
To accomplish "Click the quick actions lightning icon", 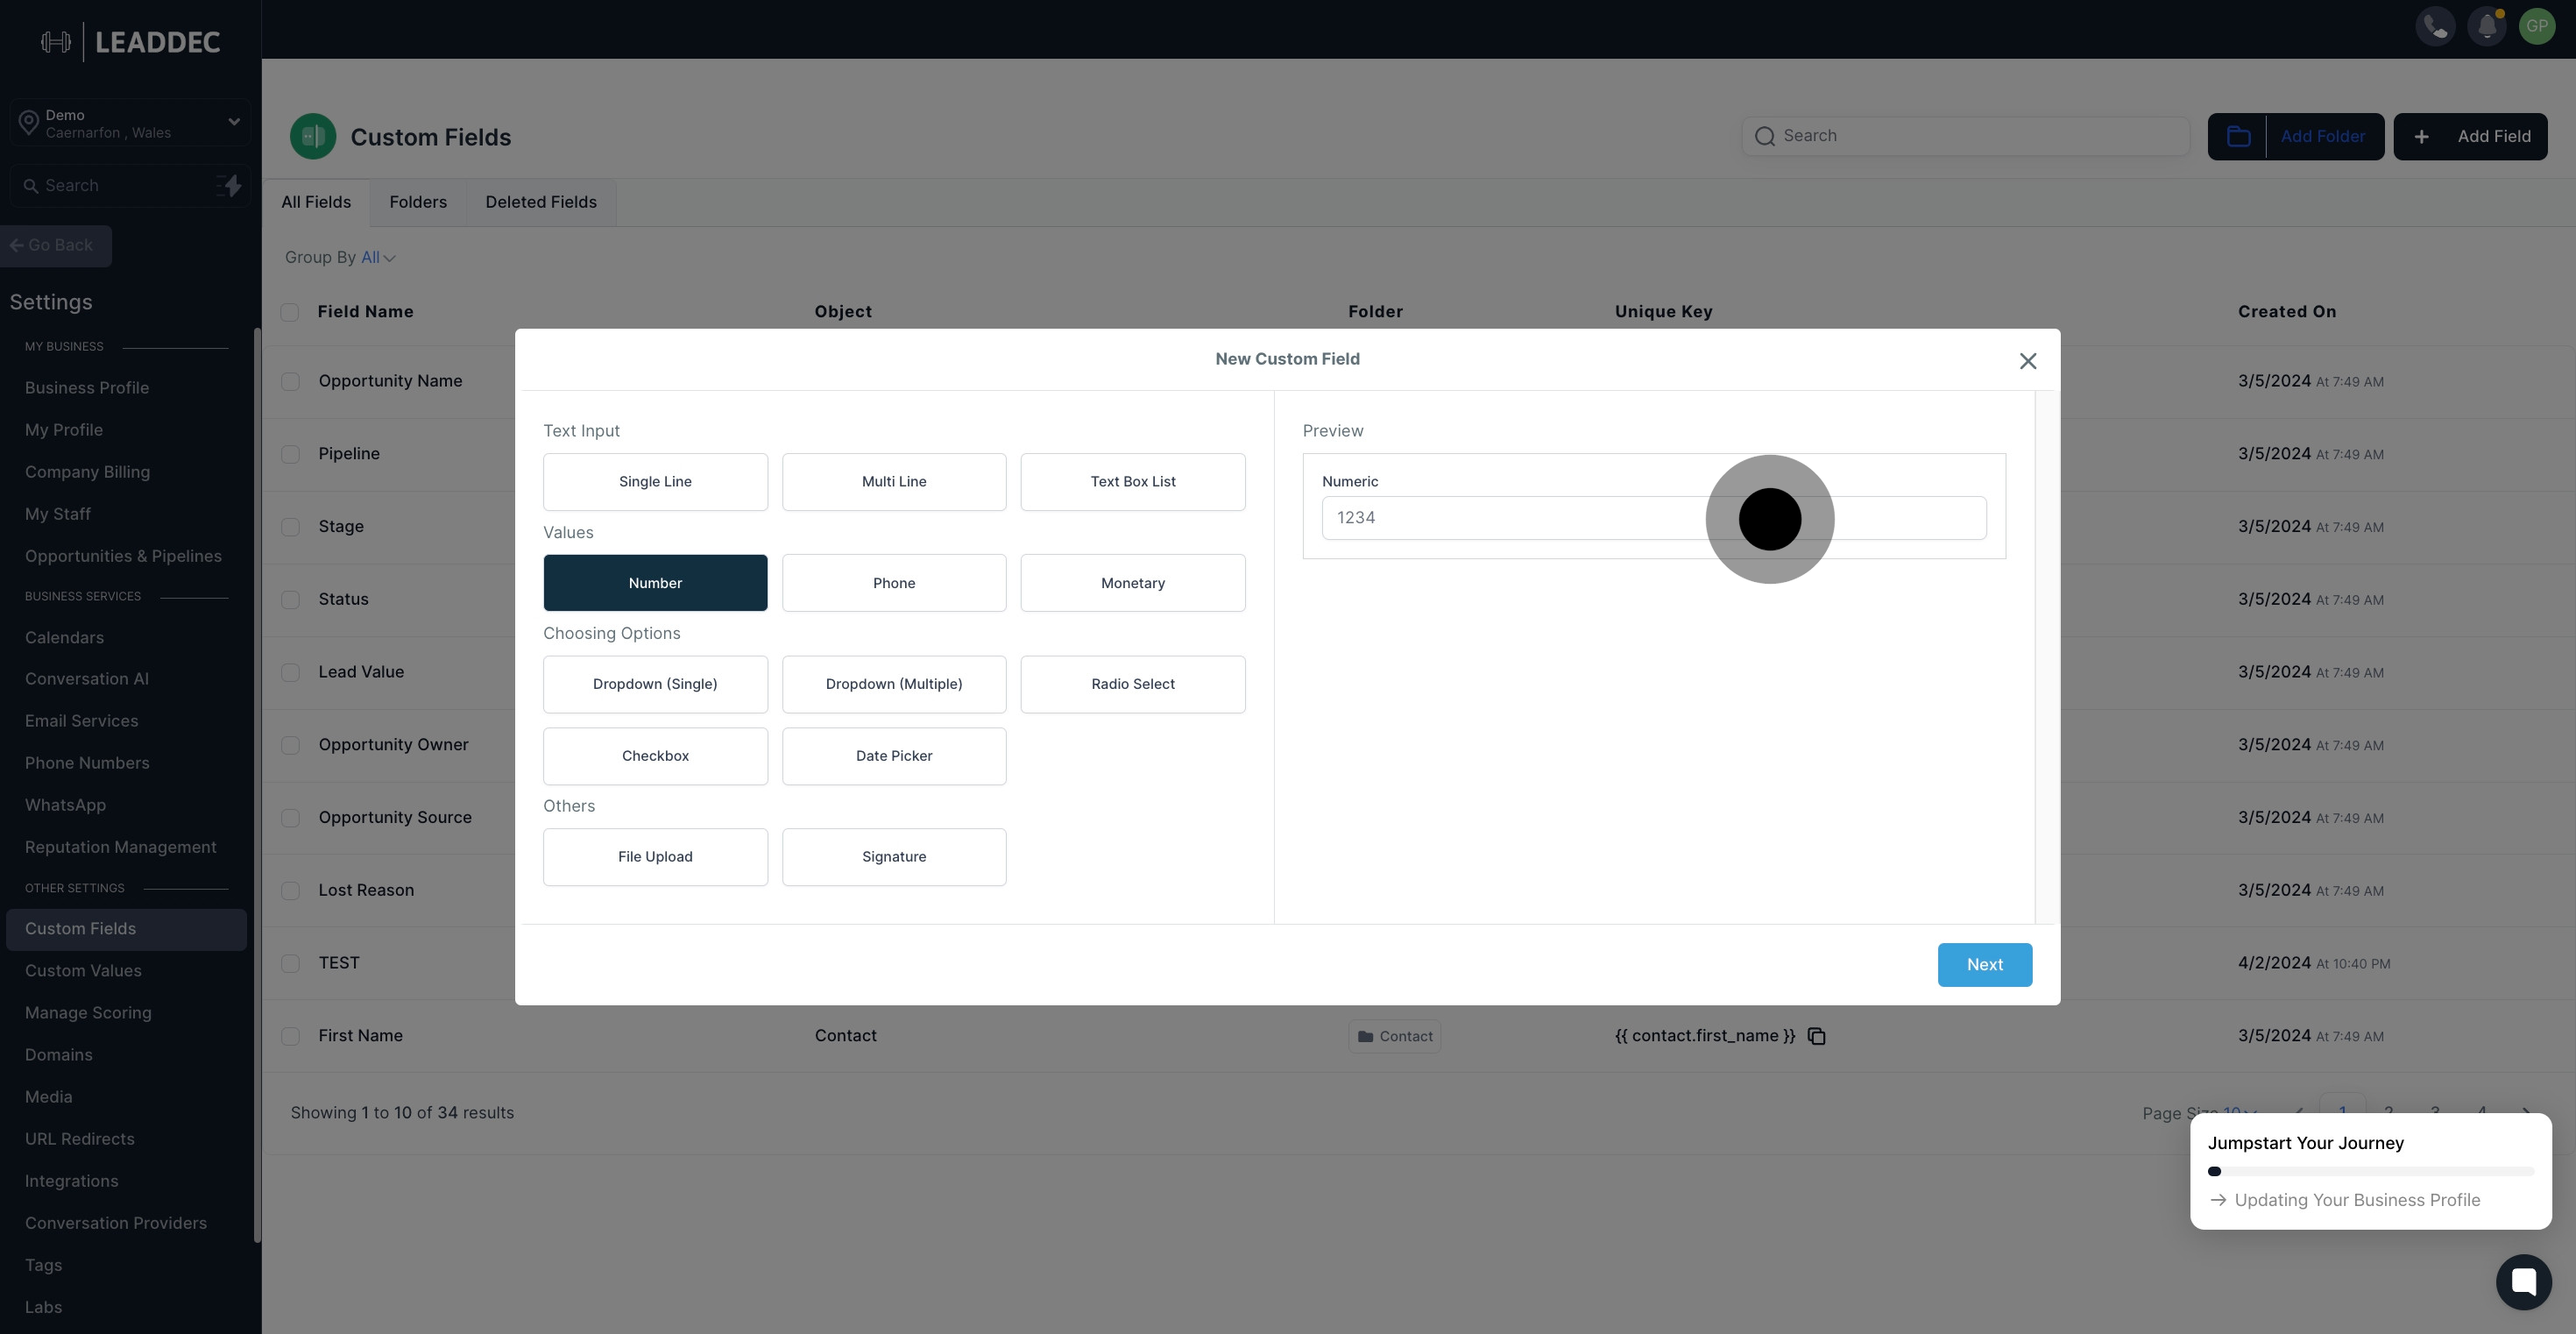I will 229,186.
